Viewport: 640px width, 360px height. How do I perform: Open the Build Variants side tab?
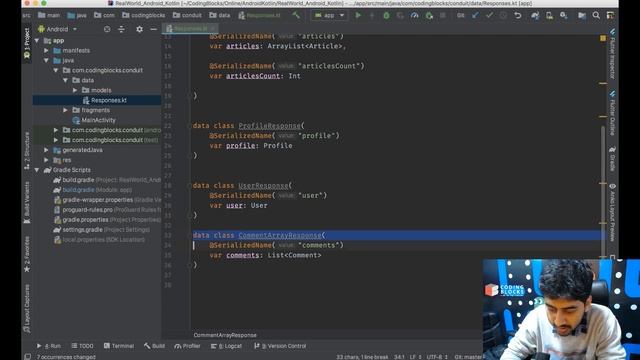(27, 202)
